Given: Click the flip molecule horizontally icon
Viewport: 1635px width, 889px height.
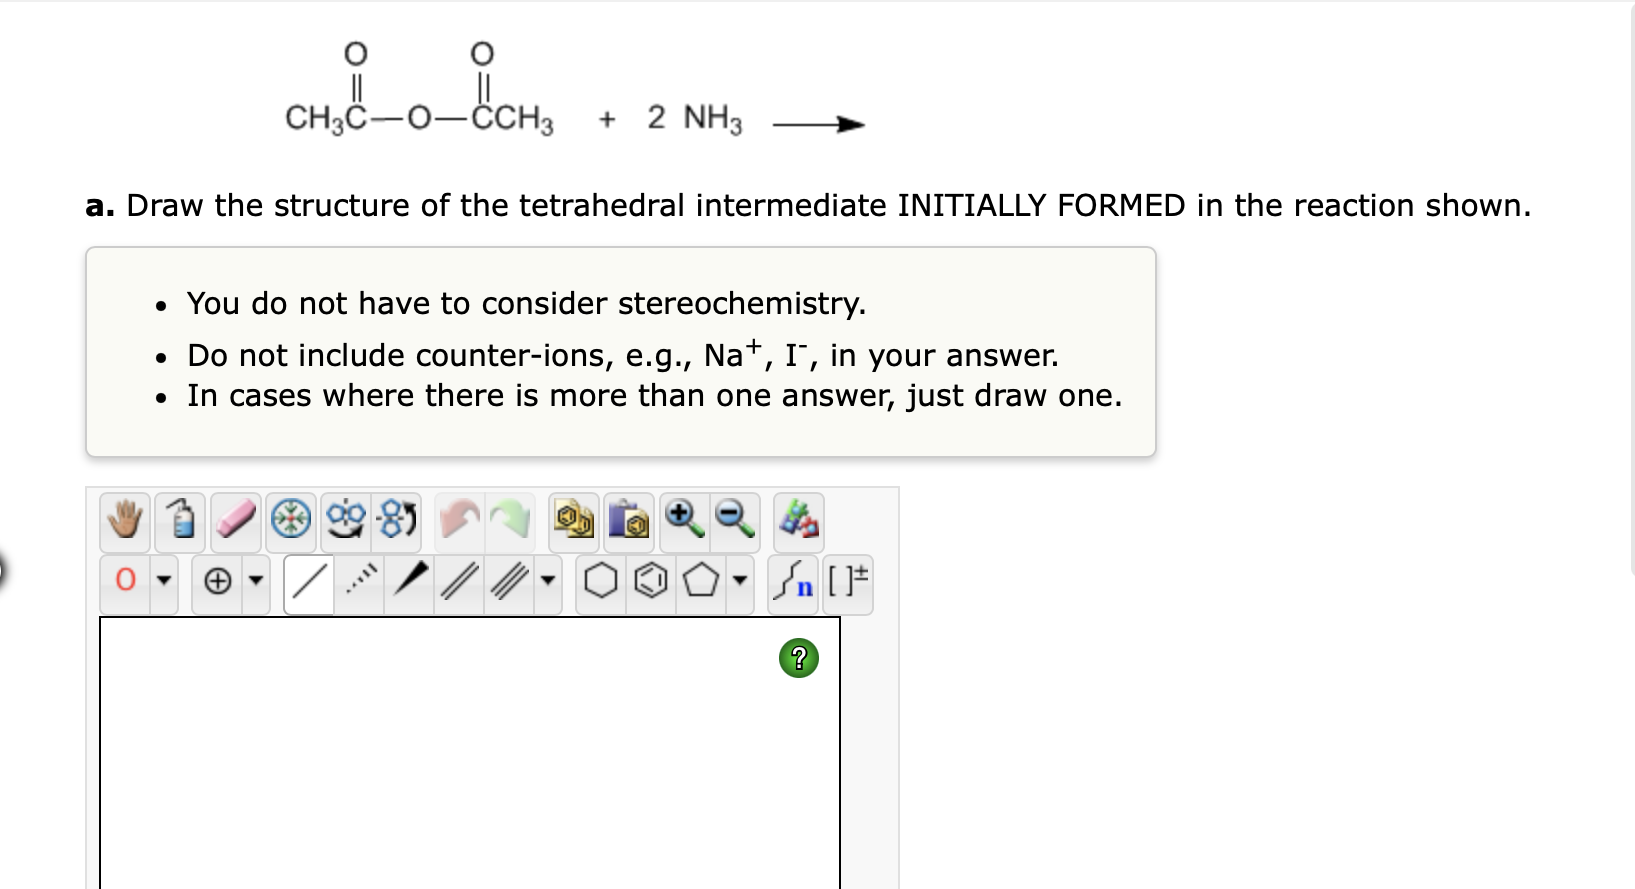Looking at the screenshot, I should (346, 522).
